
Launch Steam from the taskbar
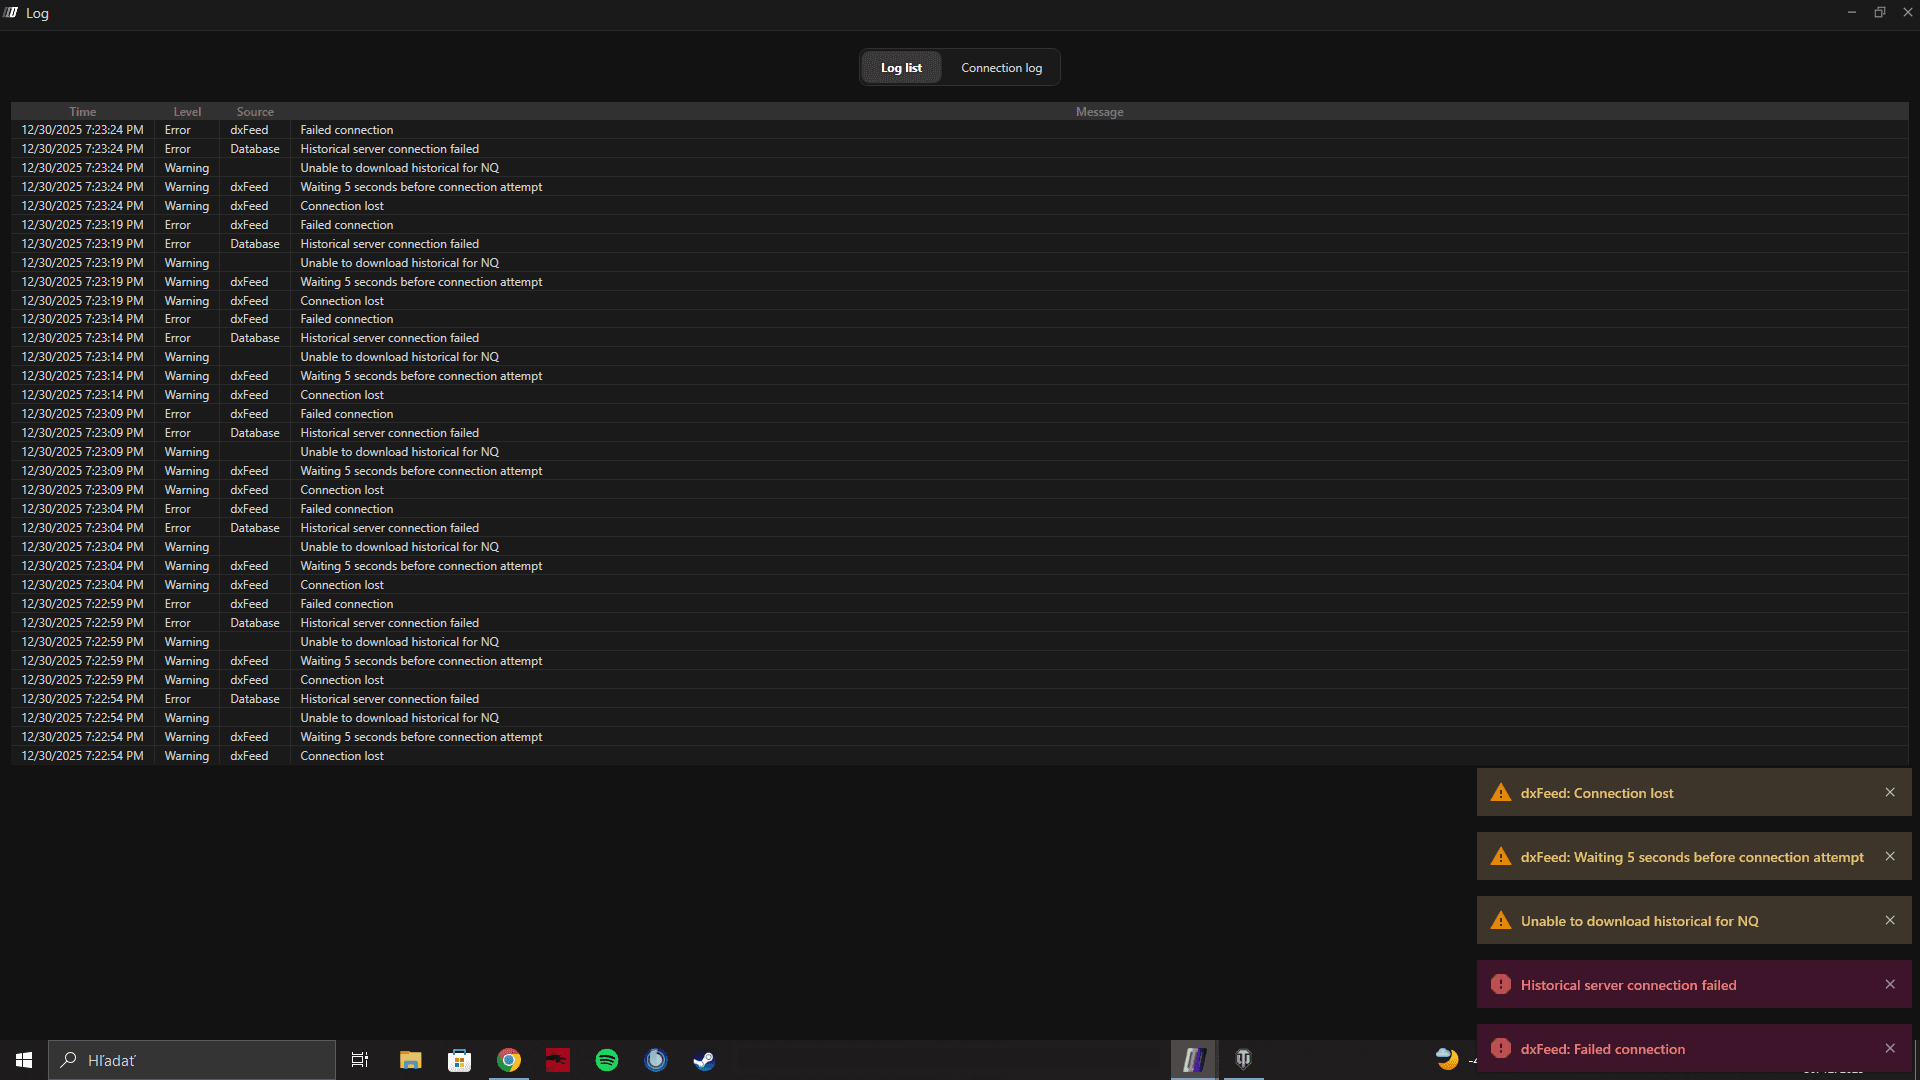coord(704,1060)
